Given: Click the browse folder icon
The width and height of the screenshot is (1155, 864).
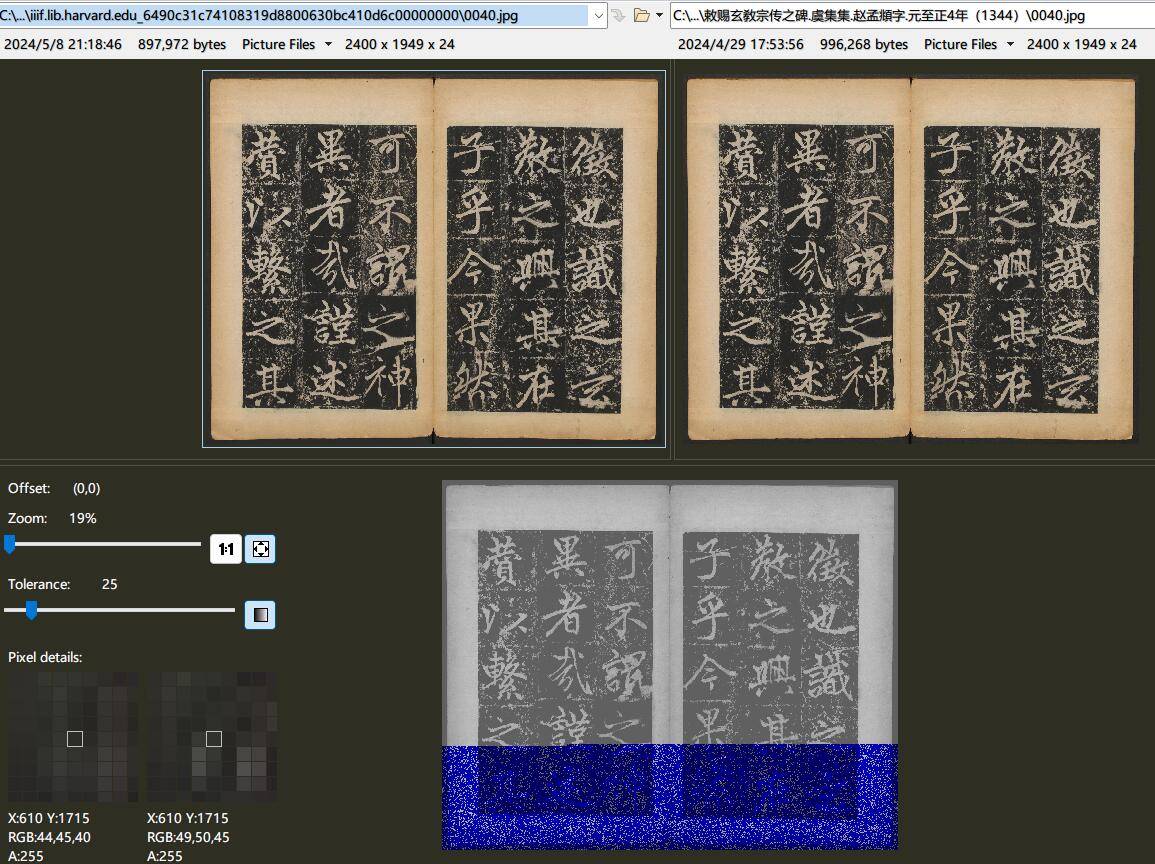Looking at the screenshot, I should (x=641, y=15).
